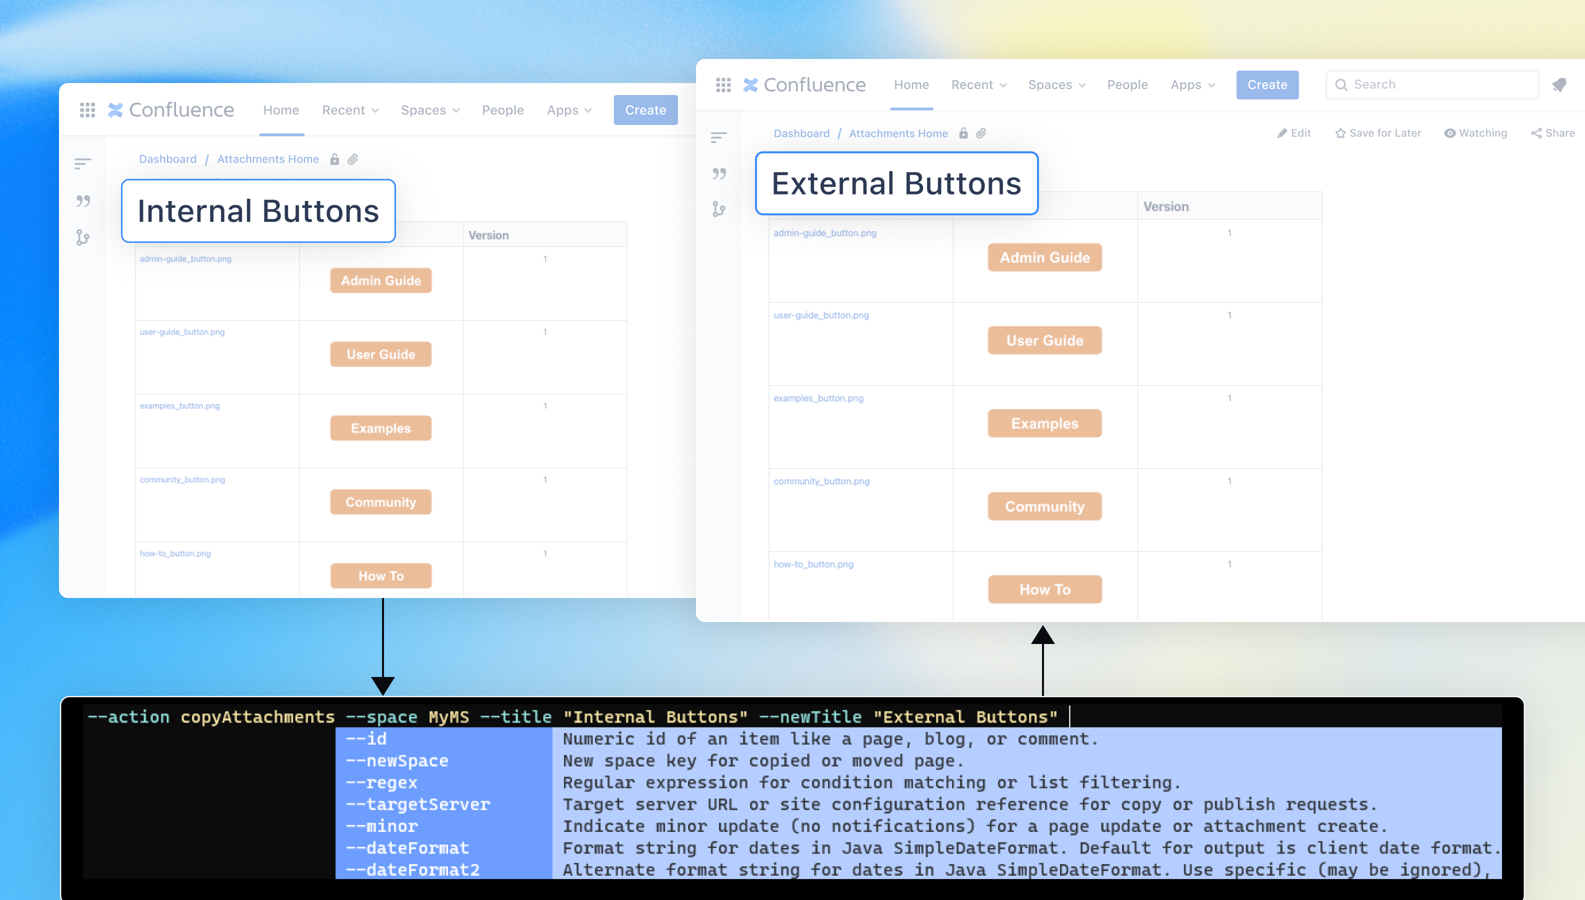Click Community image in External window
Screen dimensions: 1585x900
(1045, 507)
